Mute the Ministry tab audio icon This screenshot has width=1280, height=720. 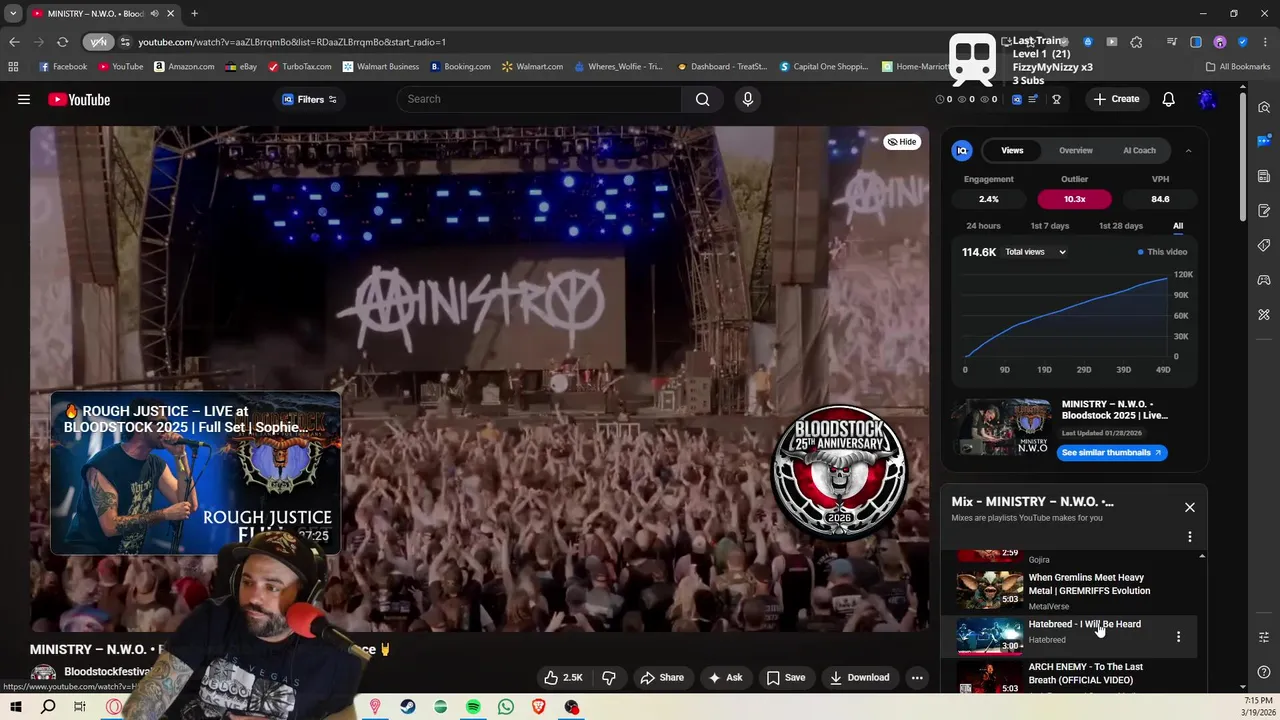click(154, 13)
